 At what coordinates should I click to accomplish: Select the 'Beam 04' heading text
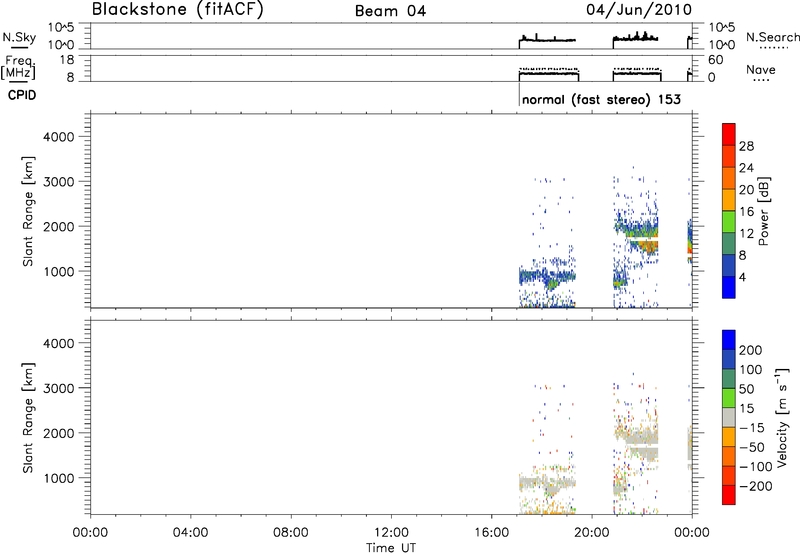tap(390, 11)
